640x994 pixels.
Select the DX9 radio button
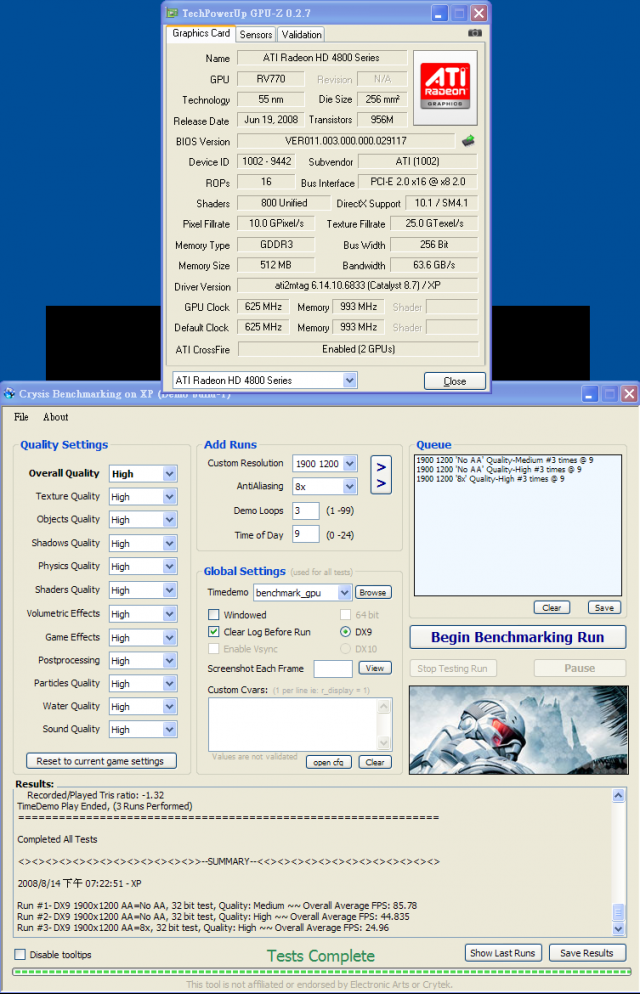(x=345, y=631)
